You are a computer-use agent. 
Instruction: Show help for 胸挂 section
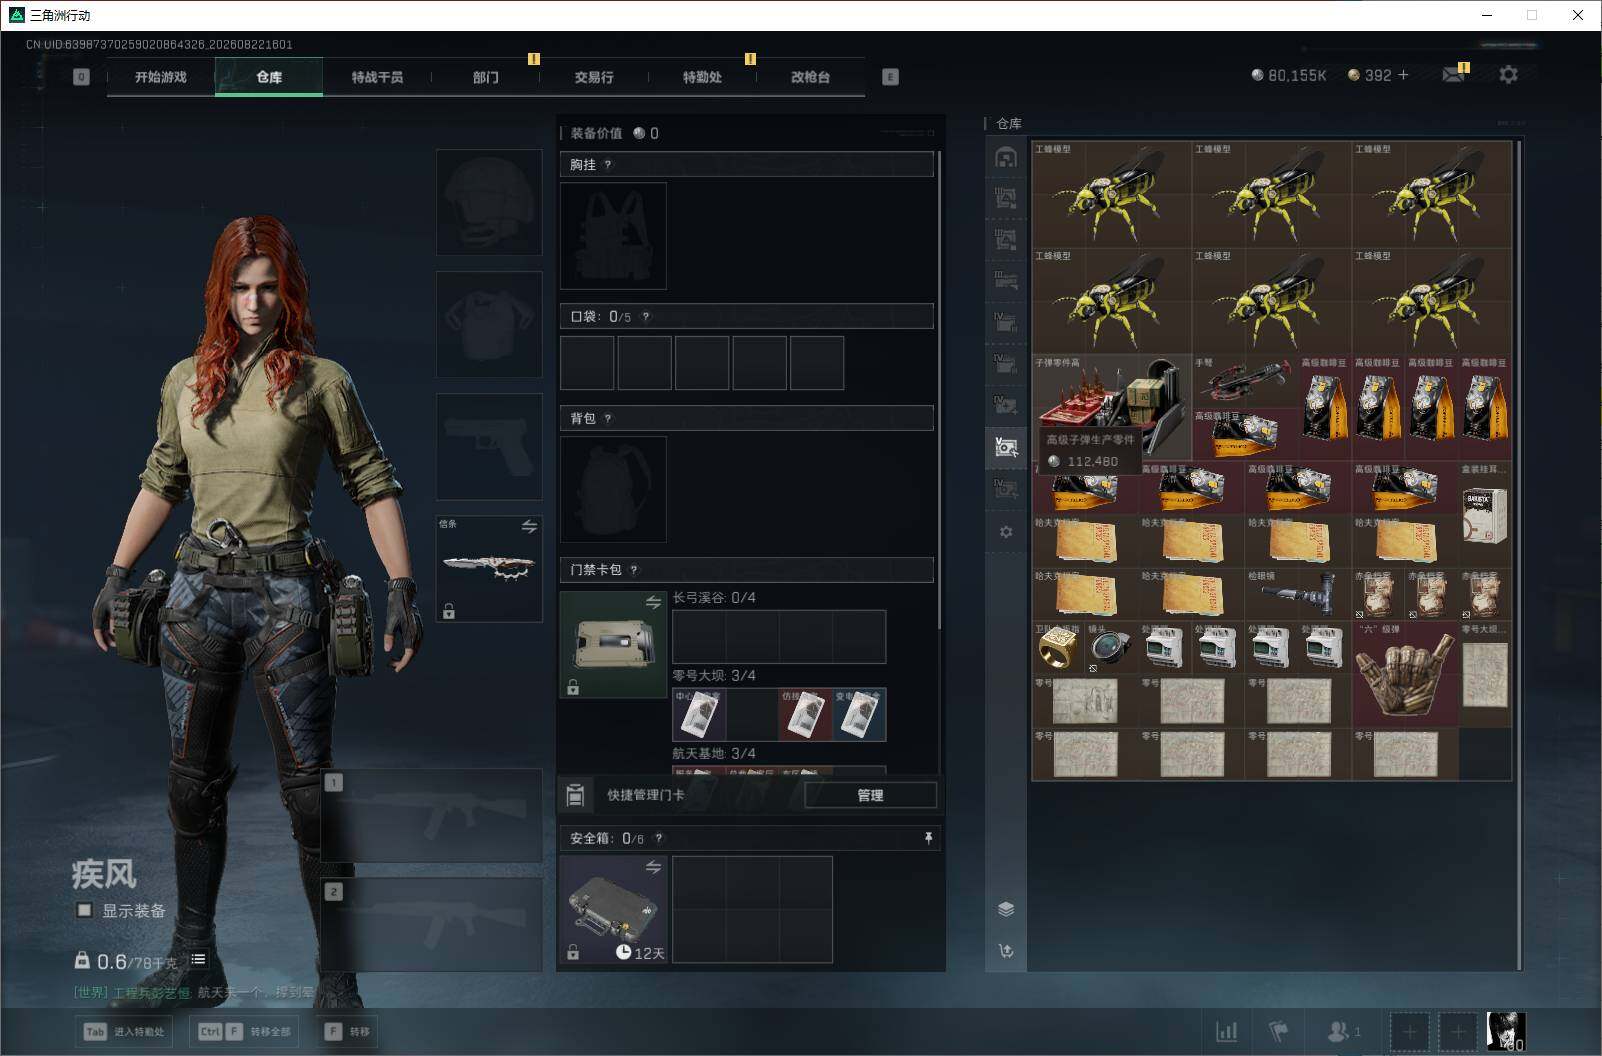pos(608,165)
